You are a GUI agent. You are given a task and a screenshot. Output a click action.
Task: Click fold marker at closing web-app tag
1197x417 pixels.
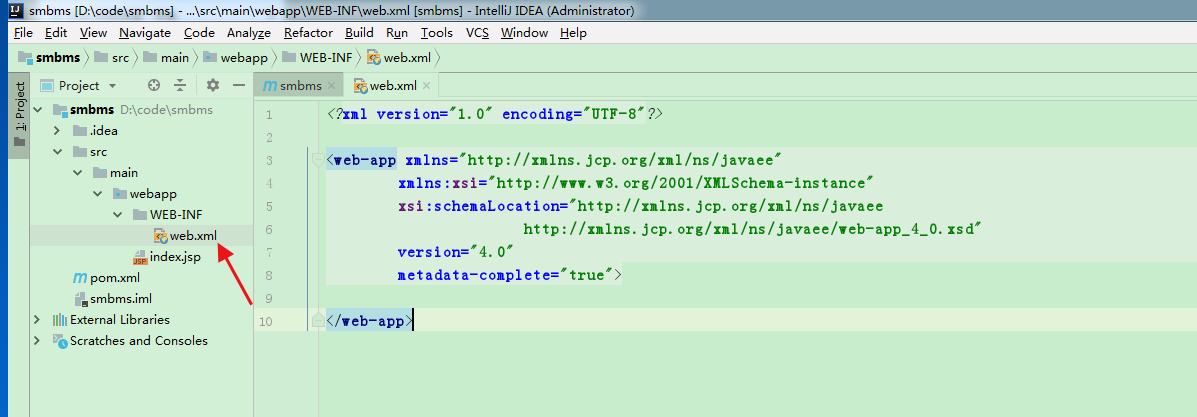[x=317, y=321]
